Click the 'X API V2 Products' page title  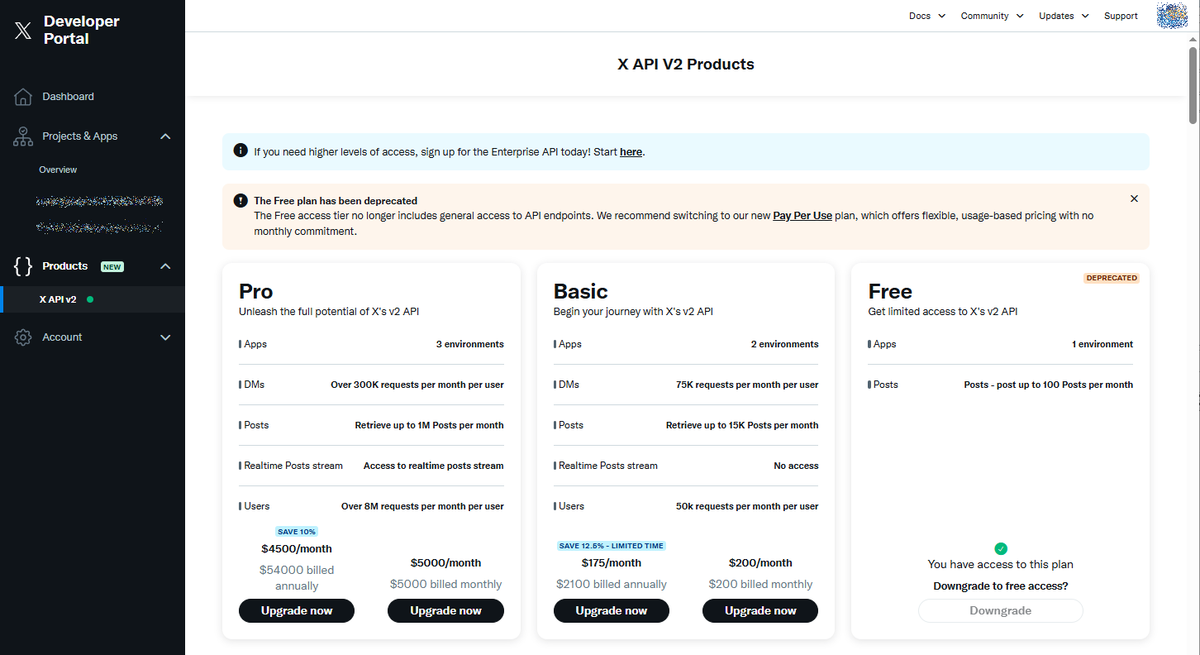click(x=686, y=64)
